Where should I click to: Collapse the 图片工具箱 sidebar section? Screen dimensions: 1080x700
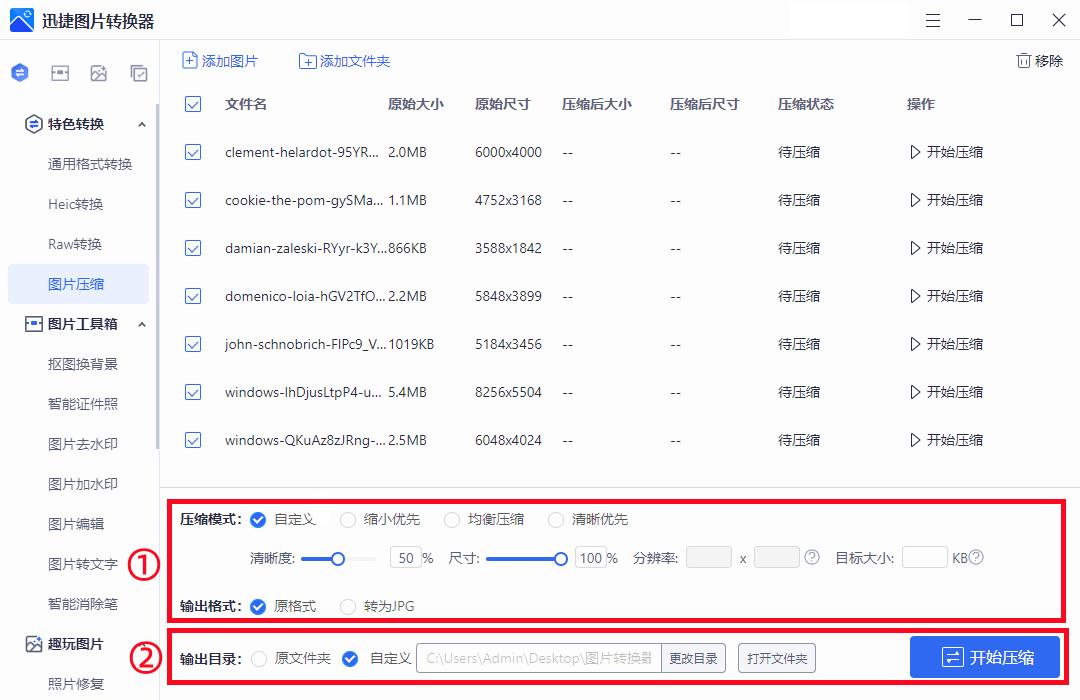pos(142,324)
